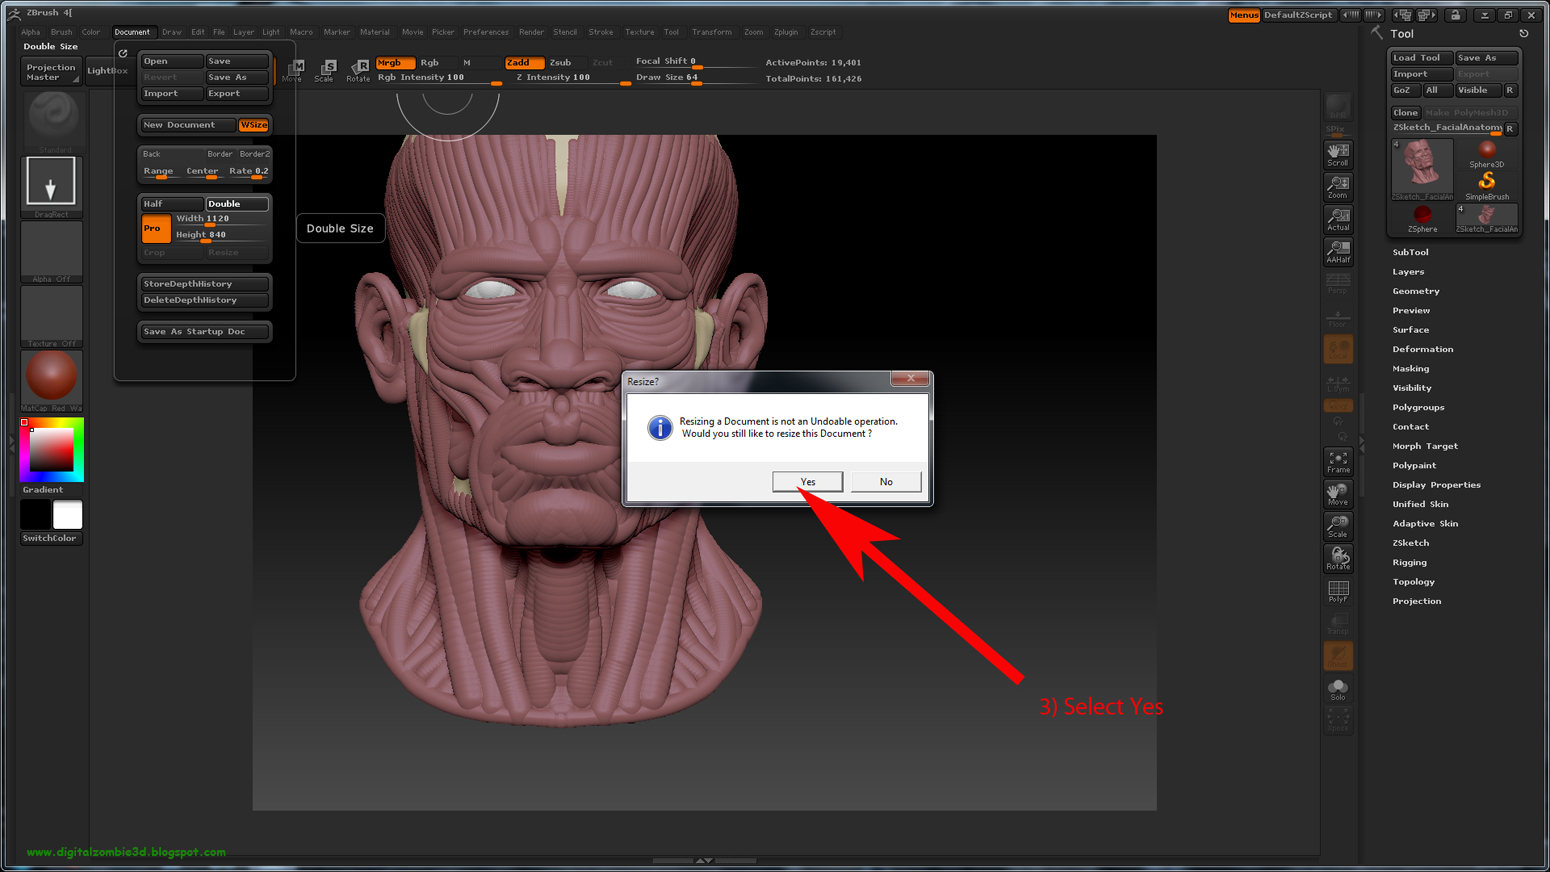Open the Alpha menu
1550x872 pixels.
click(x=31, y=32)
